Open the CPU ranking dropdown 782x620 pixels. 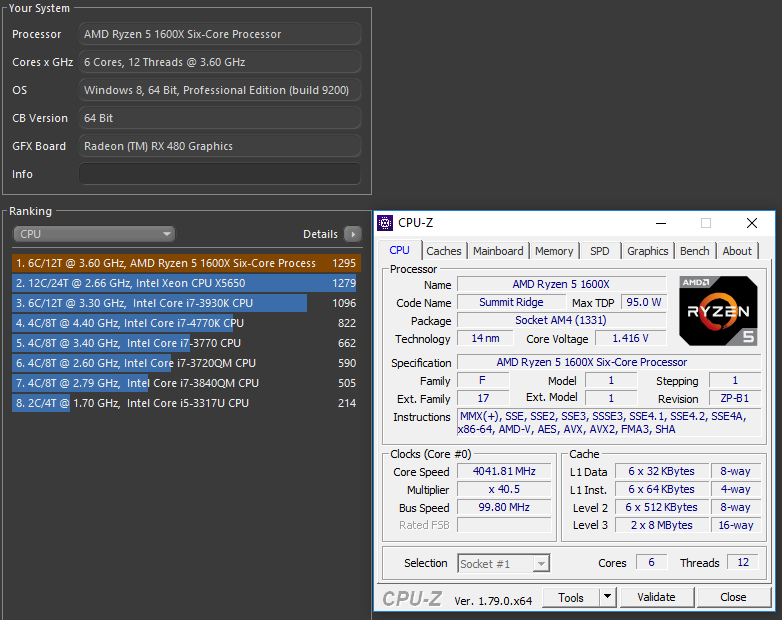click(x=94, y=234)
